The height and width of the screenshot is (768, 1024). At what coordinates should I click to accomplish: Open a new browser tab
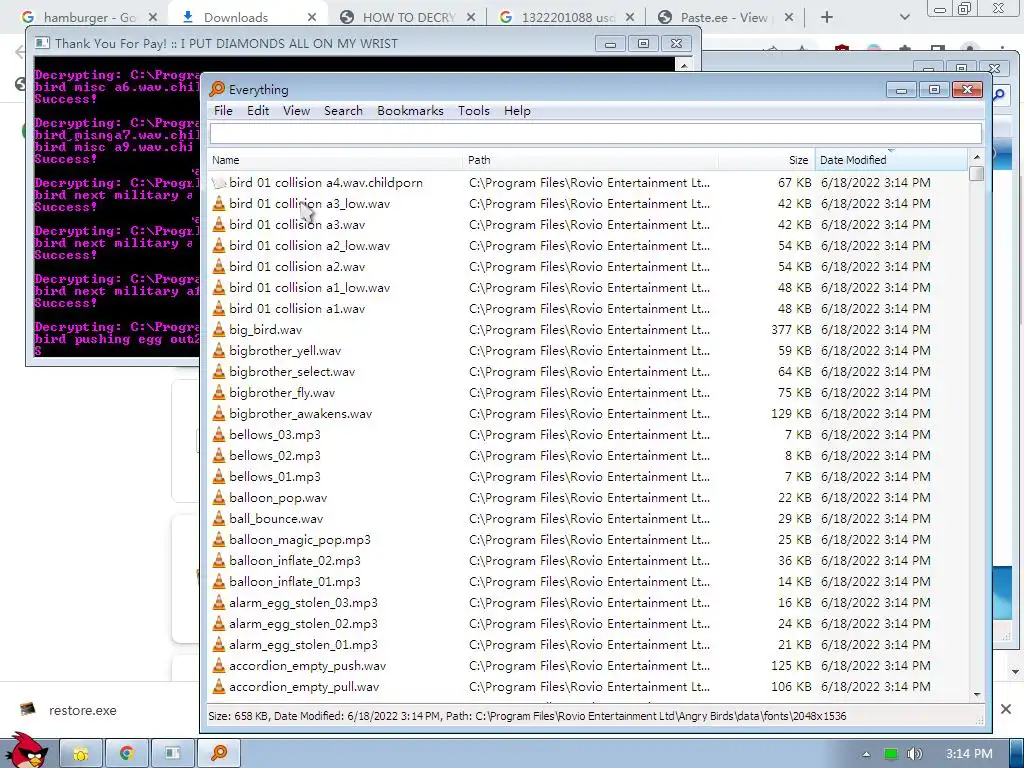coord(827,18)
